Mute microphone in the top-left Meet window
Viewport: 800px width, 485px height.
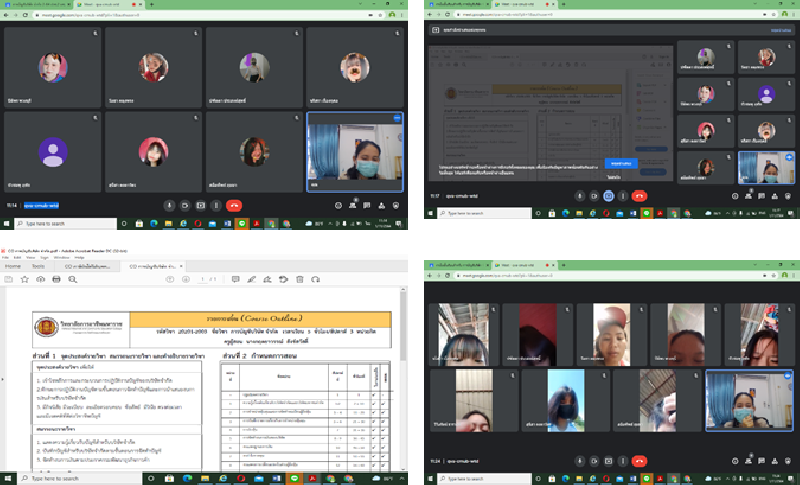169,204
